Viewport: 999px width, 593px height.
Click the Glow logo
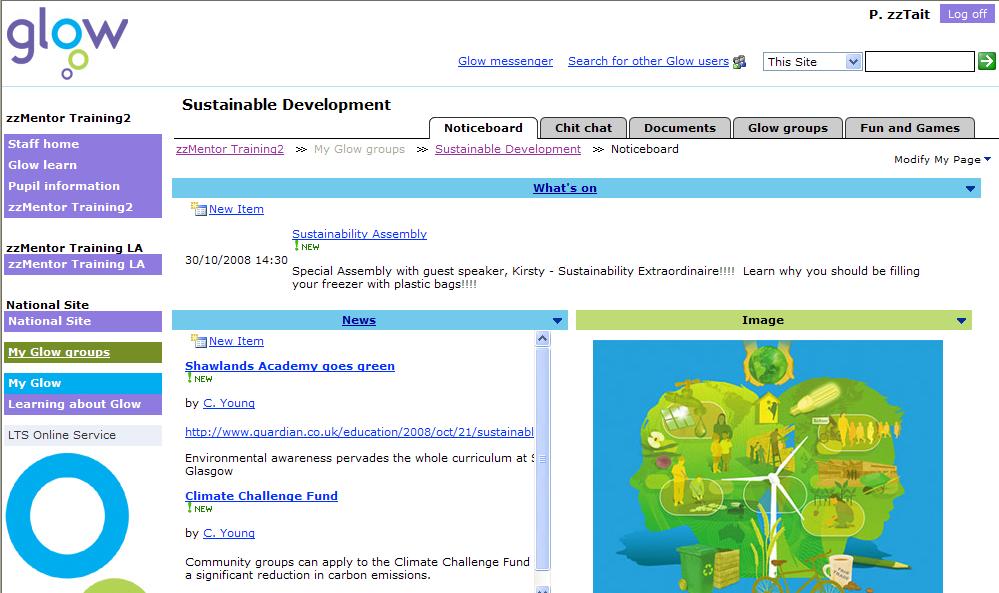tap(67, 43)
